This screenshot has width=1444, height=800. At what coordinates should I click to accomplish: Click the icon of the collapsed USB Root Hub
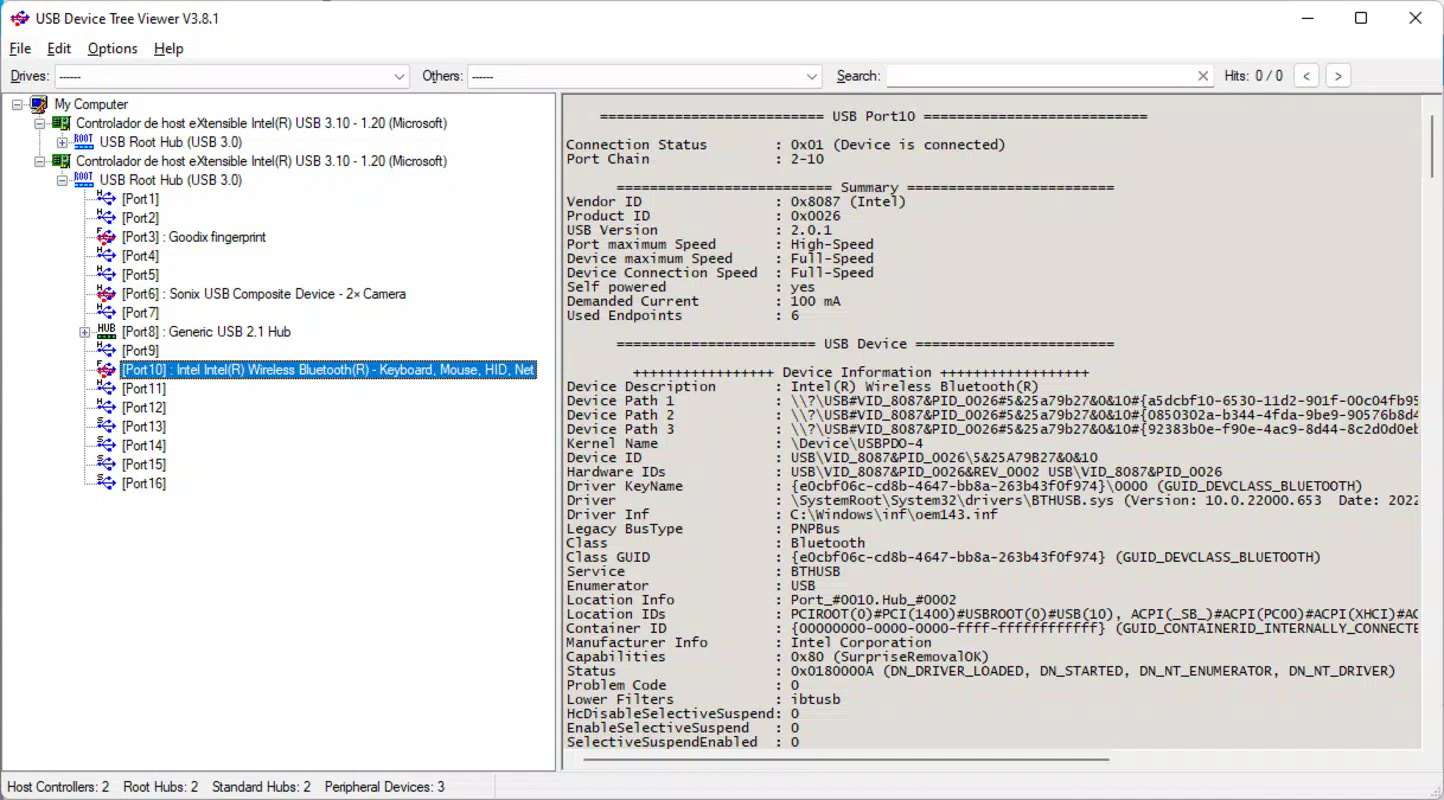point(84,142)
